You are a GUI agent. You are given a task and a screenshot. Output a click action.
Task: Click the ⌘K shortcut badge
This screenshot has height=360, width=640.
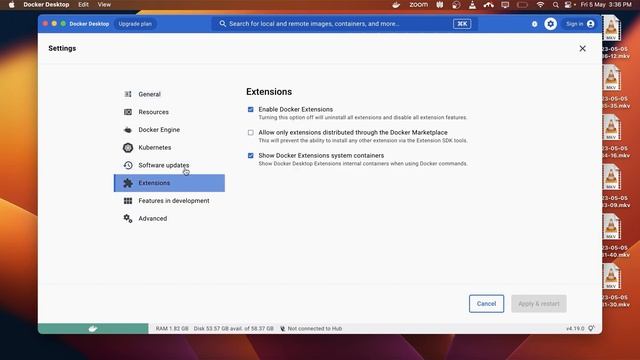point(462,24)
